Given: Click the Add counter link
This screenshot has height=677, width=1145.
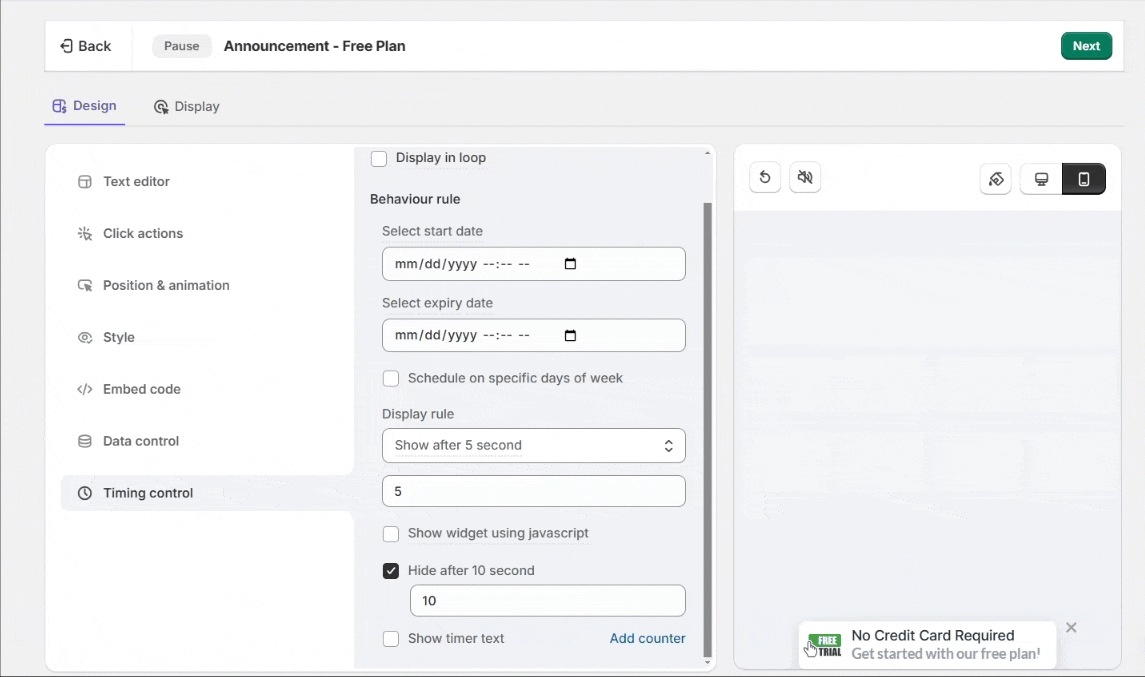Looking at the screenshot, I should (x=647, y=638).
